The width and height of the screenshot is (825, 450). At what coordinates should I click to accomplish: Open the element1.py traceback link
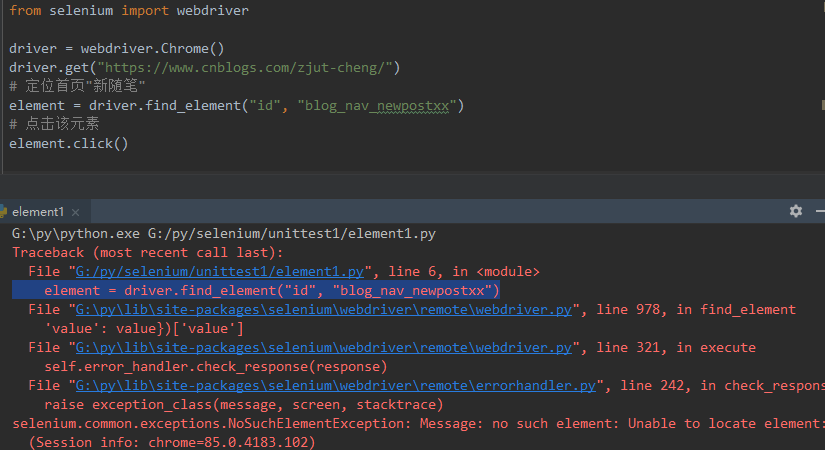[219, 272]
